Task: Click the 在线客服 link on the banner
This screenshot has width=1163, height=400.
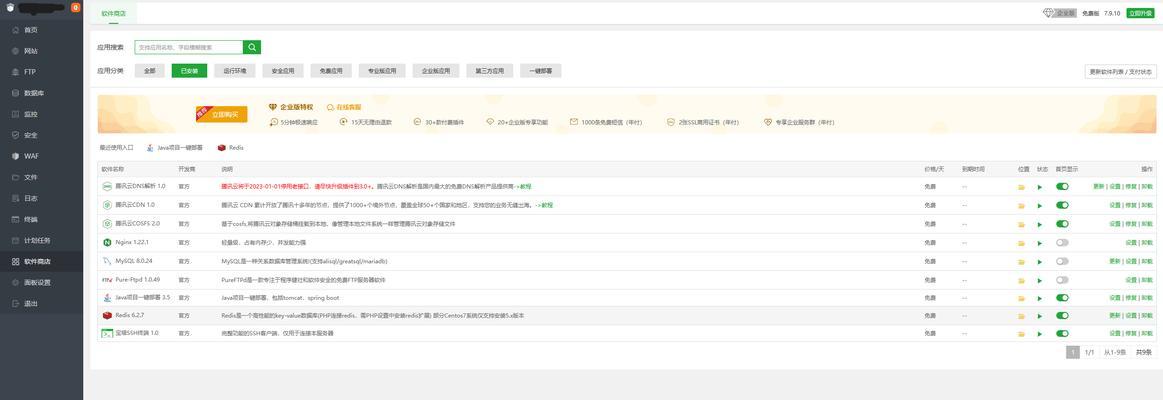Action: pos(343,108)
